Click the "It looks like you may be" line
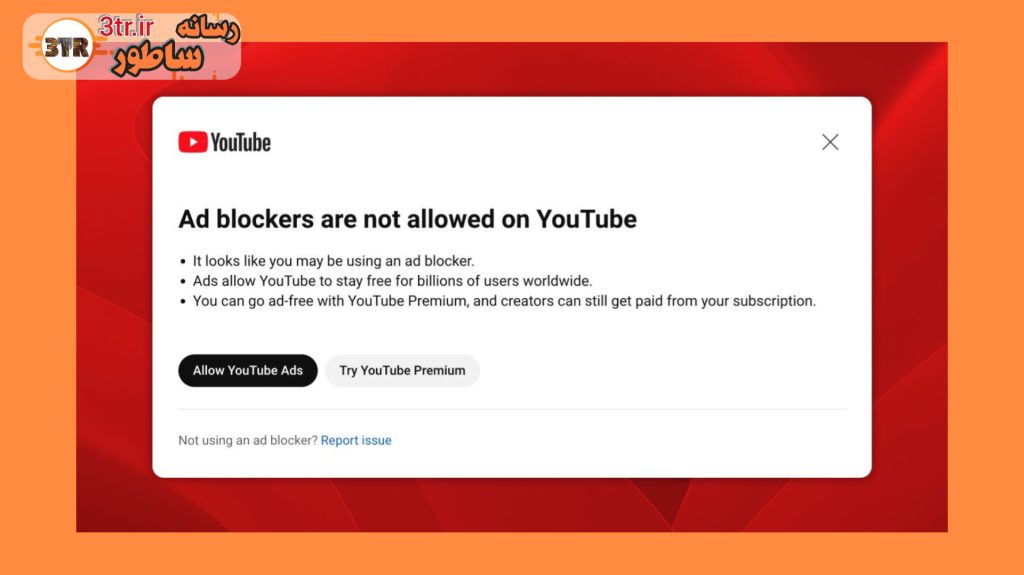 point(333,261)
